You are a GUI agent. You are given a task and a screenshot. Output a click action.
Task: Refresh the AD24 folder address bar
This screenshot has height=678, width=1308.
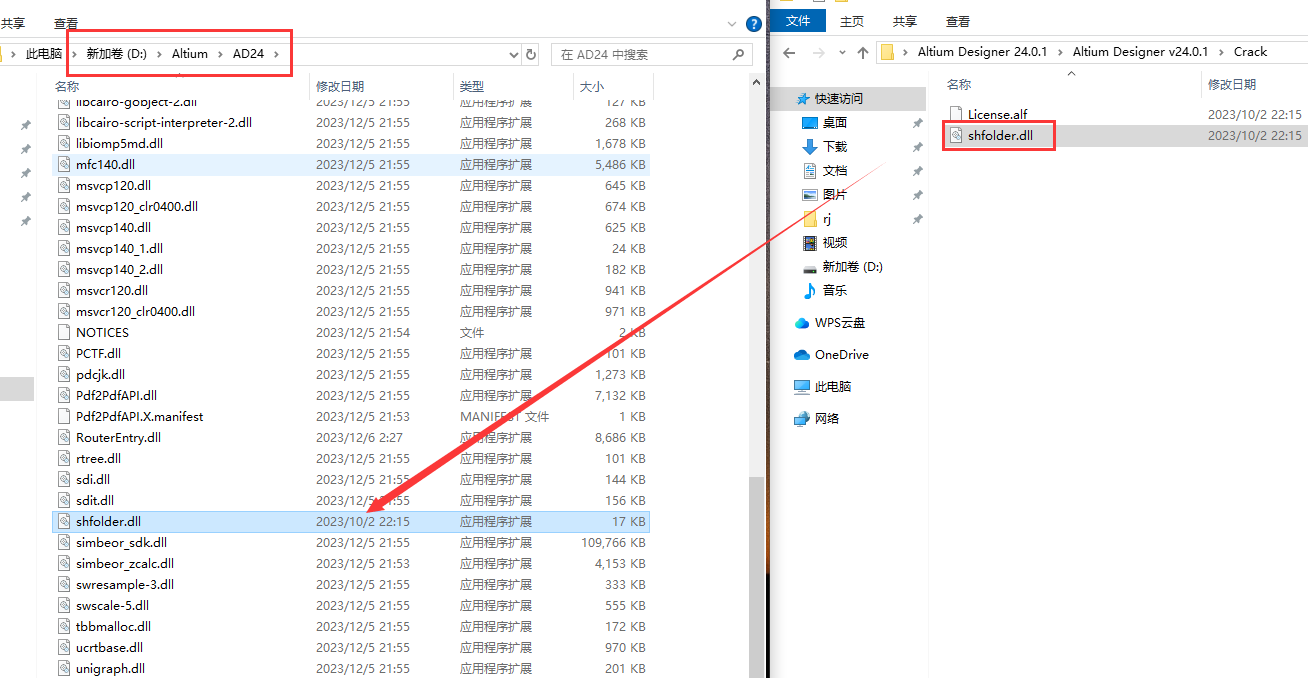click(x=531, y=54)
